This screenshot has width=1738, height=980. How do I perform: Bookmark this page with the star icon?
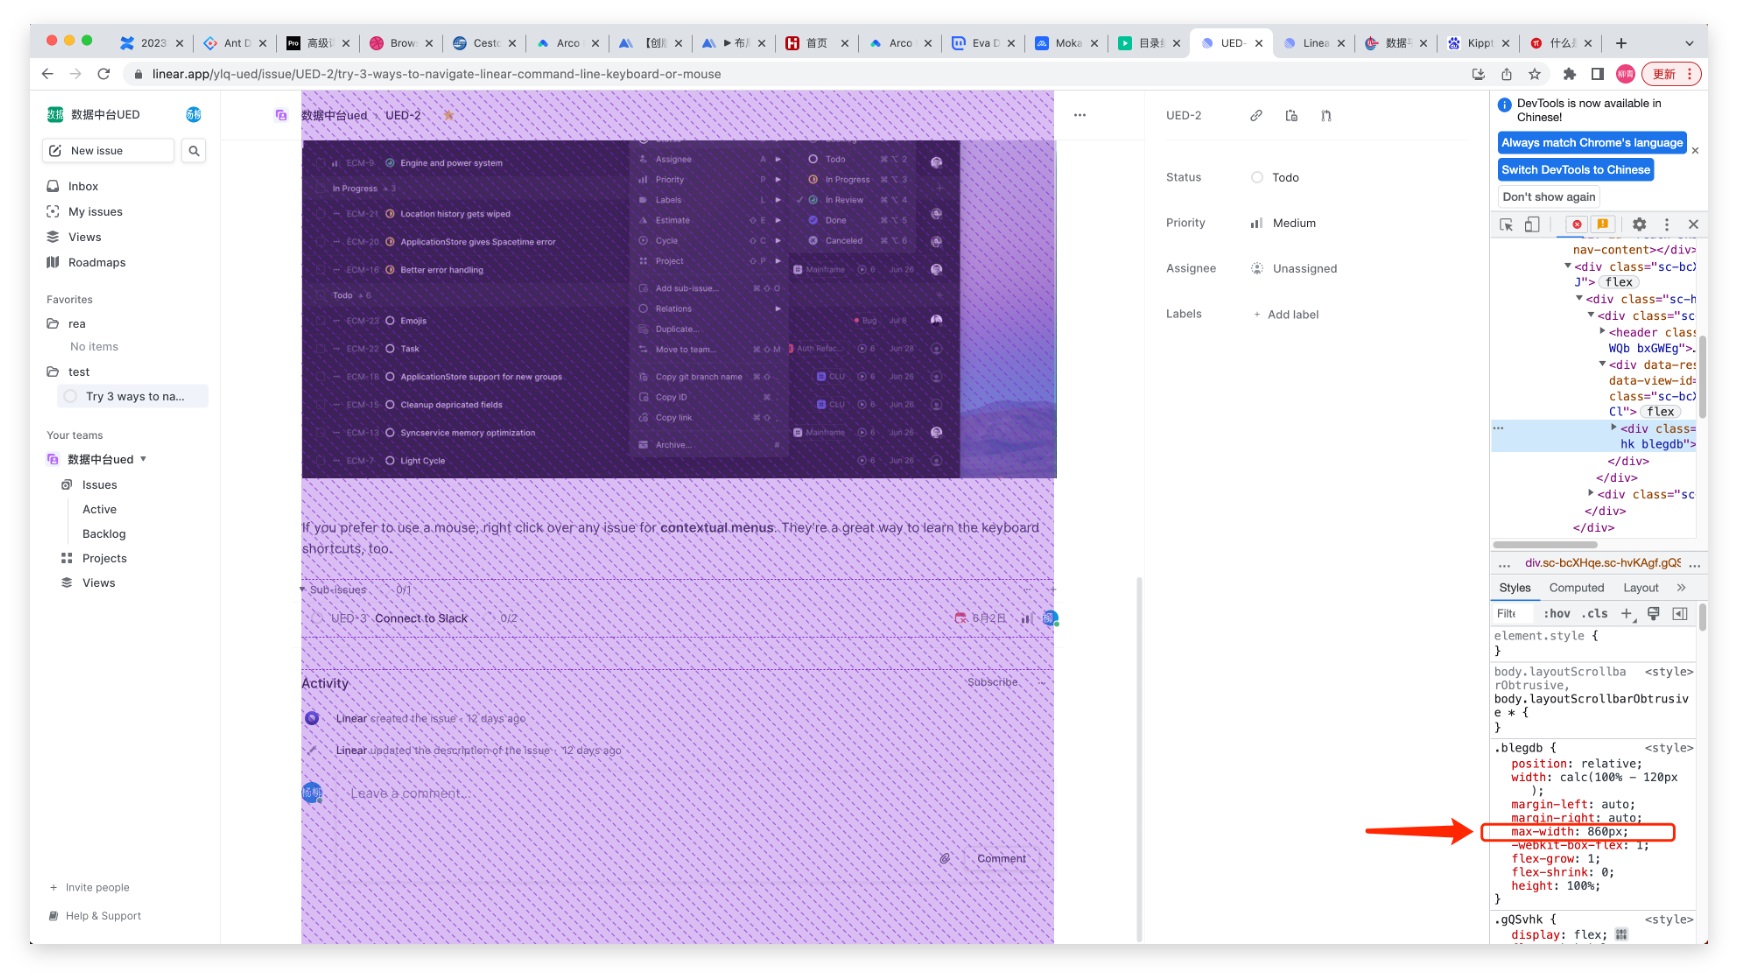pos(1534,74)
